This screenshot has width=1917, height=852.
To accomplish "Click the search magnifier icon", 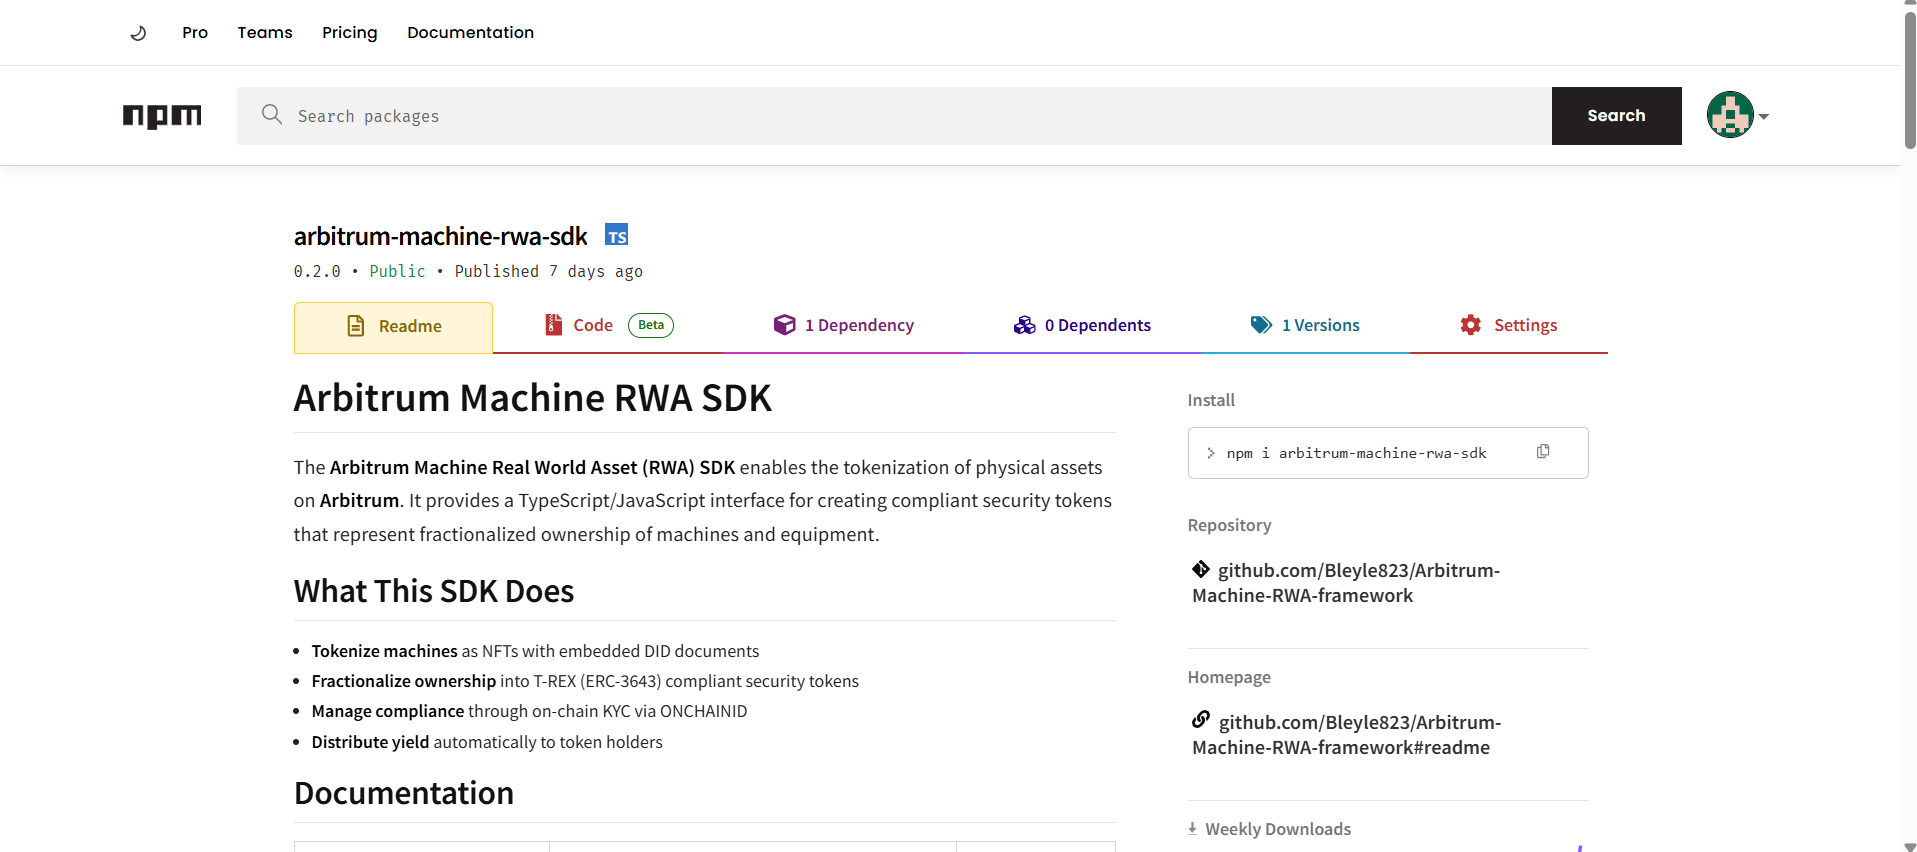I will click(271, 115).
